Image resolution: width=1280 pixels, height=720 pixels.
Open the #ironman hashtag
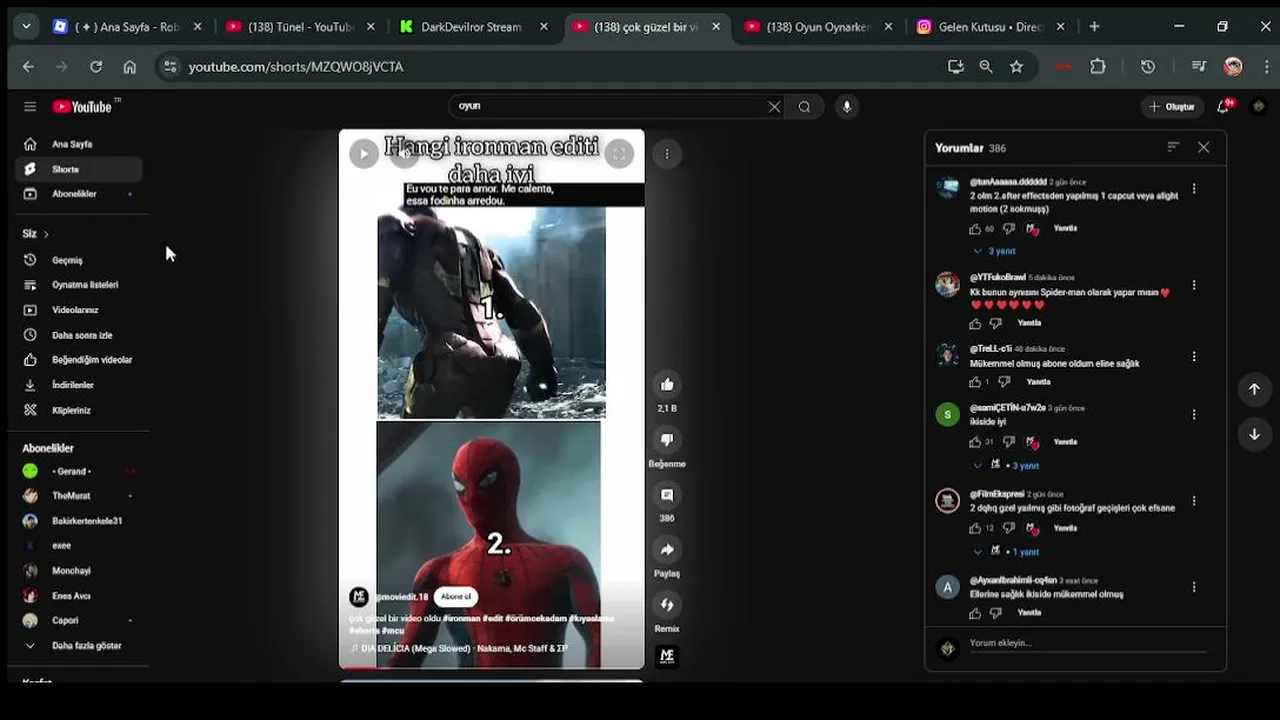pos(462,619)
